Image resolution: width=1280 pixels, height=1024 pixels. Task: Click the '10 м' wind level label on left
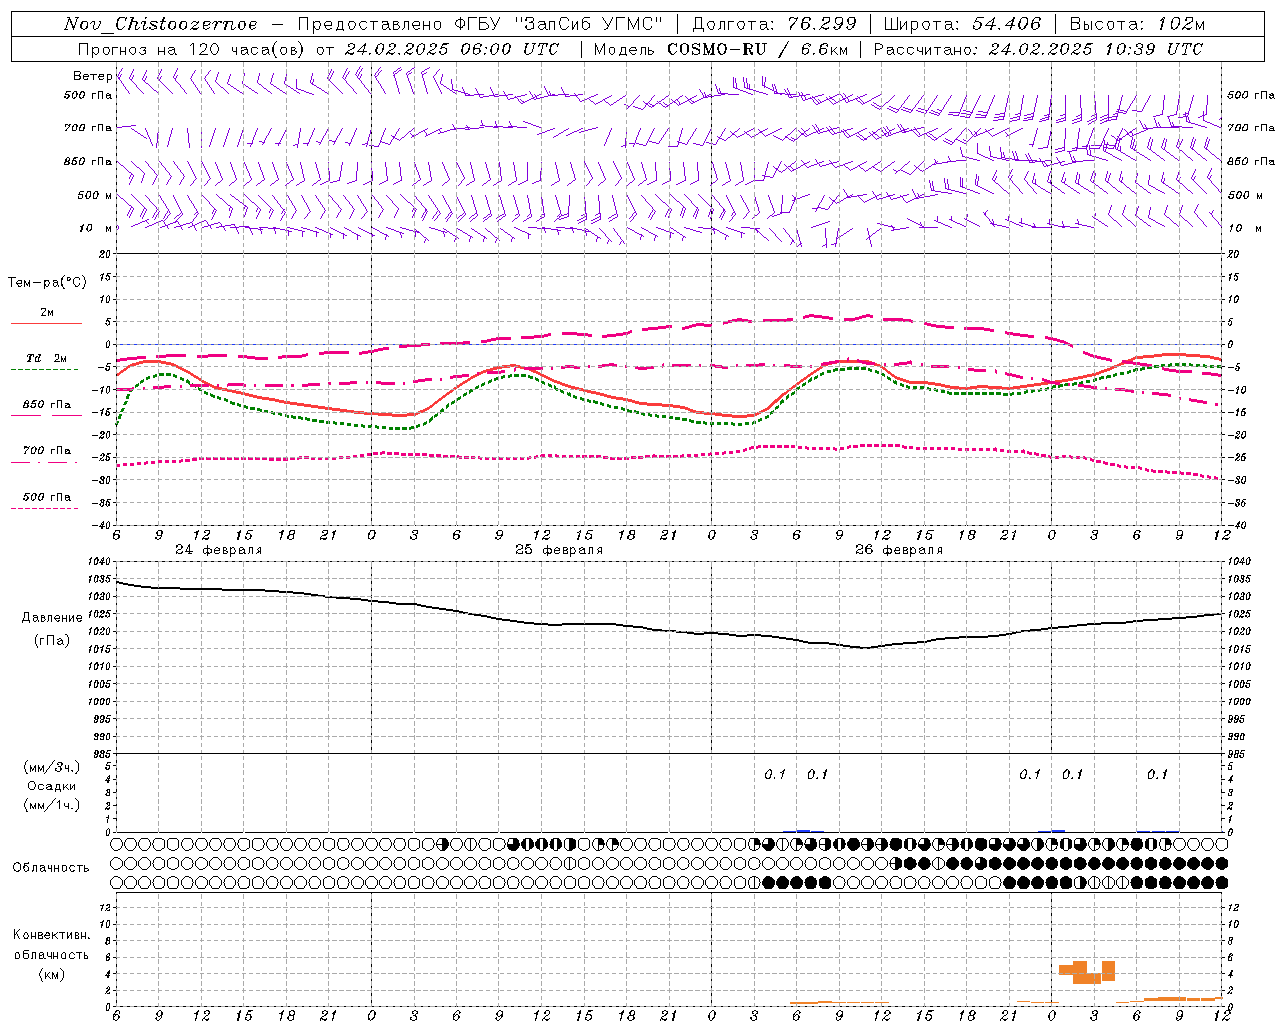(x=96, y=228)
